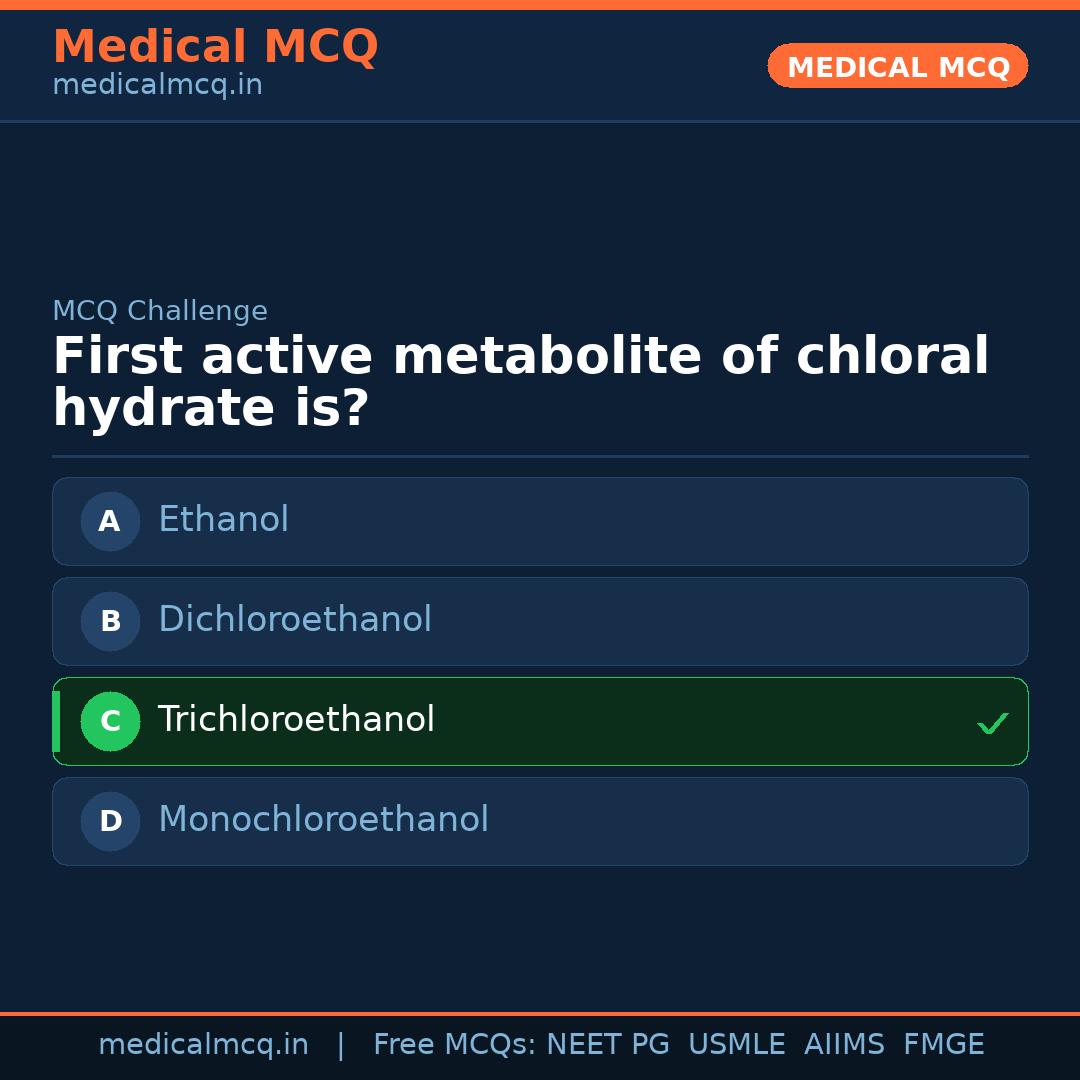The image size is (1080, 1080).
Task: Select the Dichloroethanol answer option
Action: click(540, 621)
